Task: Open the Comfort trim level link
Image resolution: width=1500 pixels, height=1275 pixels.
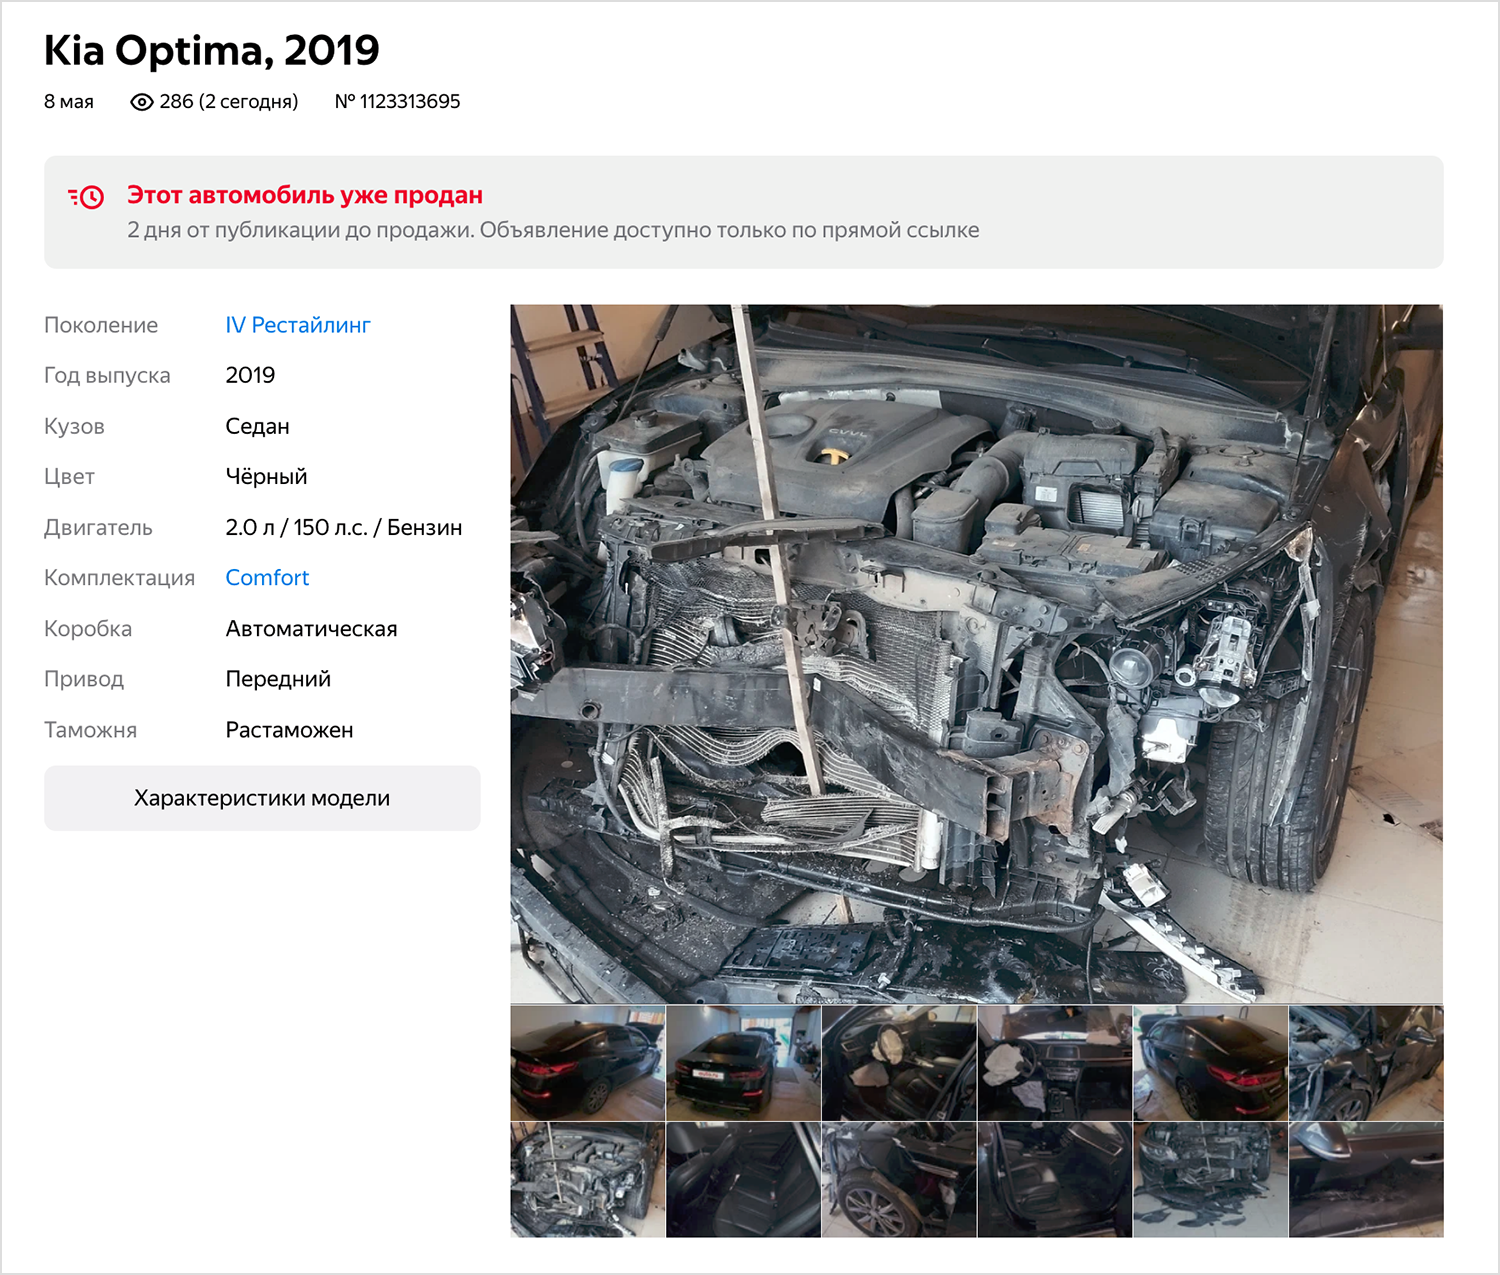Action: 267,578
